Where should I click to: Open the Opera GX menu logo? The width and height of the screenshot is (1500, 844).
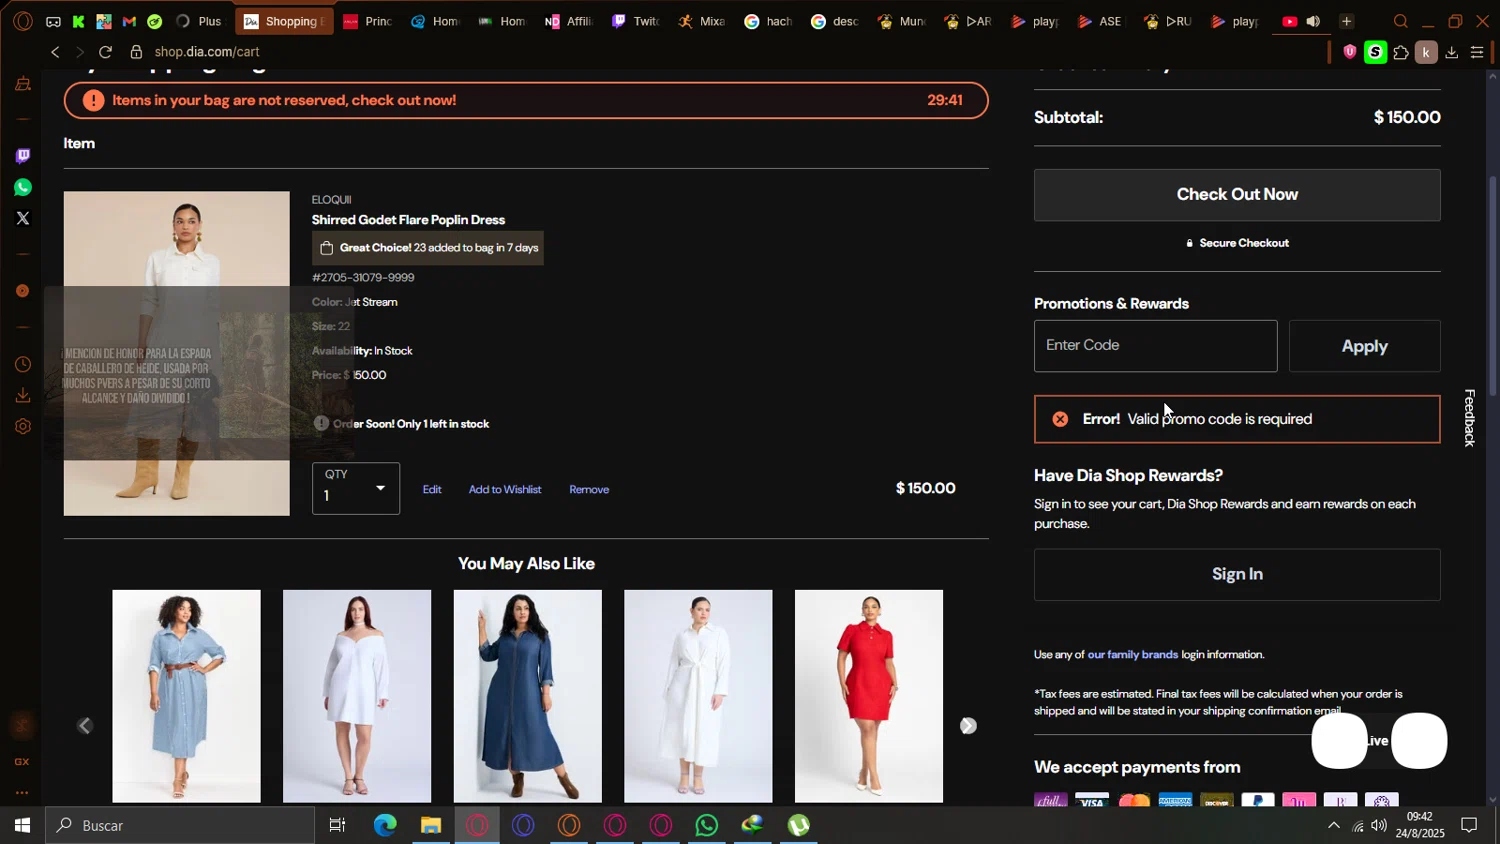tap(22, 21)
